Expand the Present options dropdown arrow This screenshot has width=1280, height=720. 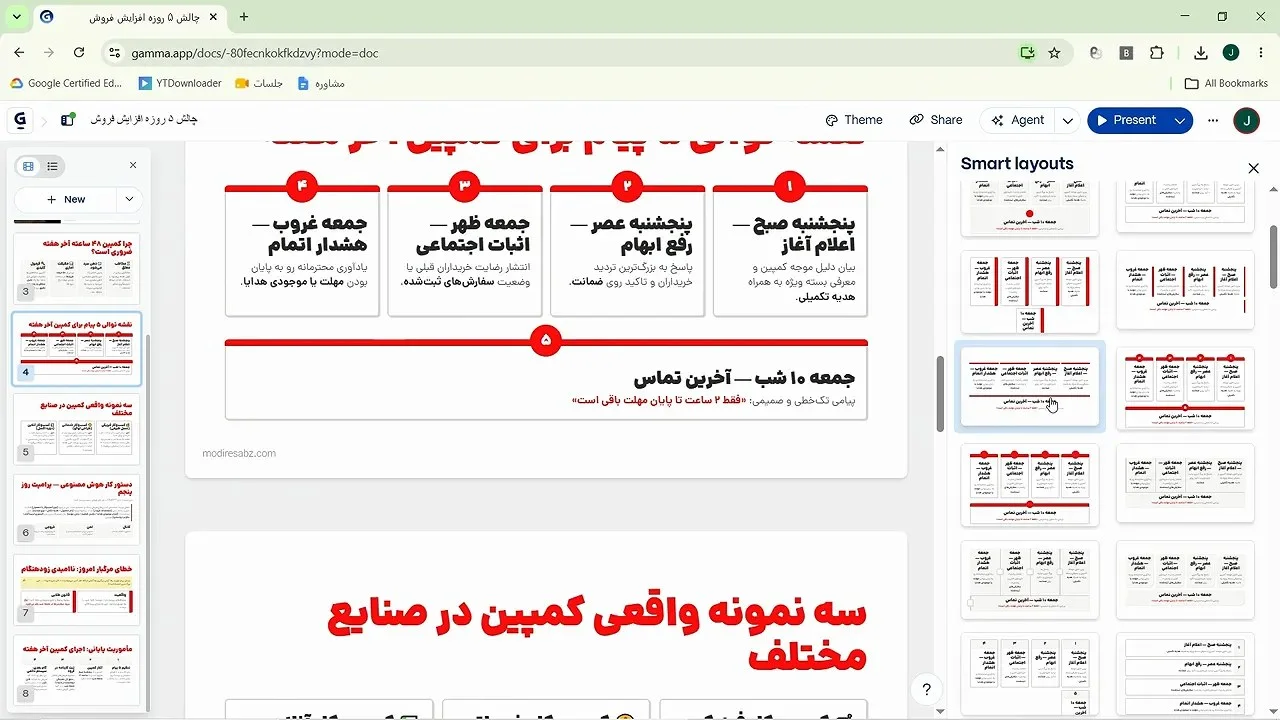[1180, 120]
